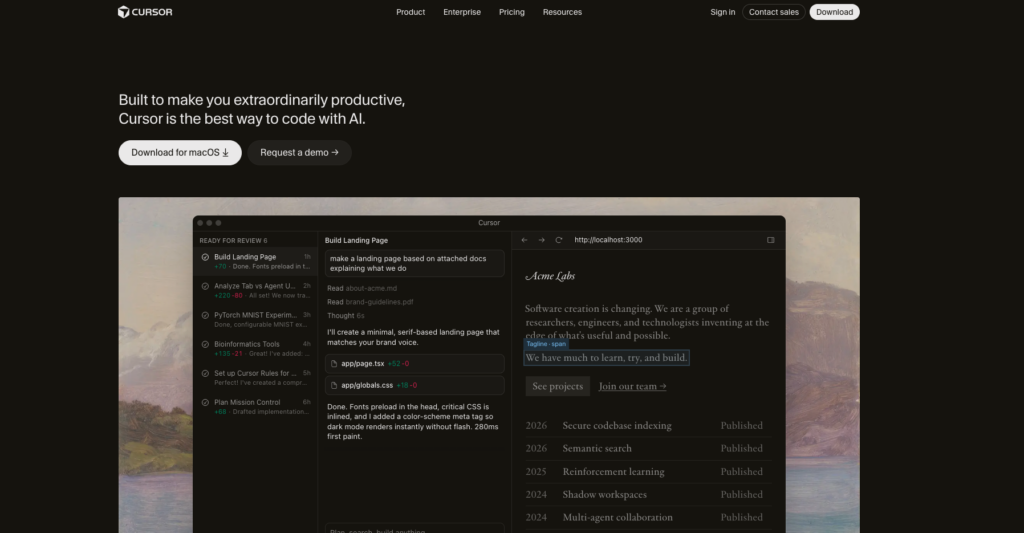The image size is (1024, 533).
Task: Click the Download for macOS button
Action: [180, 153]
